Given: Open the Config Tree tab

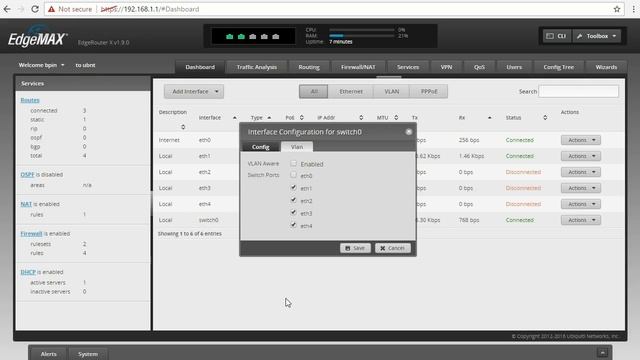Looking at the screenshot, I should pyautogui.click(x=558, y=67).
